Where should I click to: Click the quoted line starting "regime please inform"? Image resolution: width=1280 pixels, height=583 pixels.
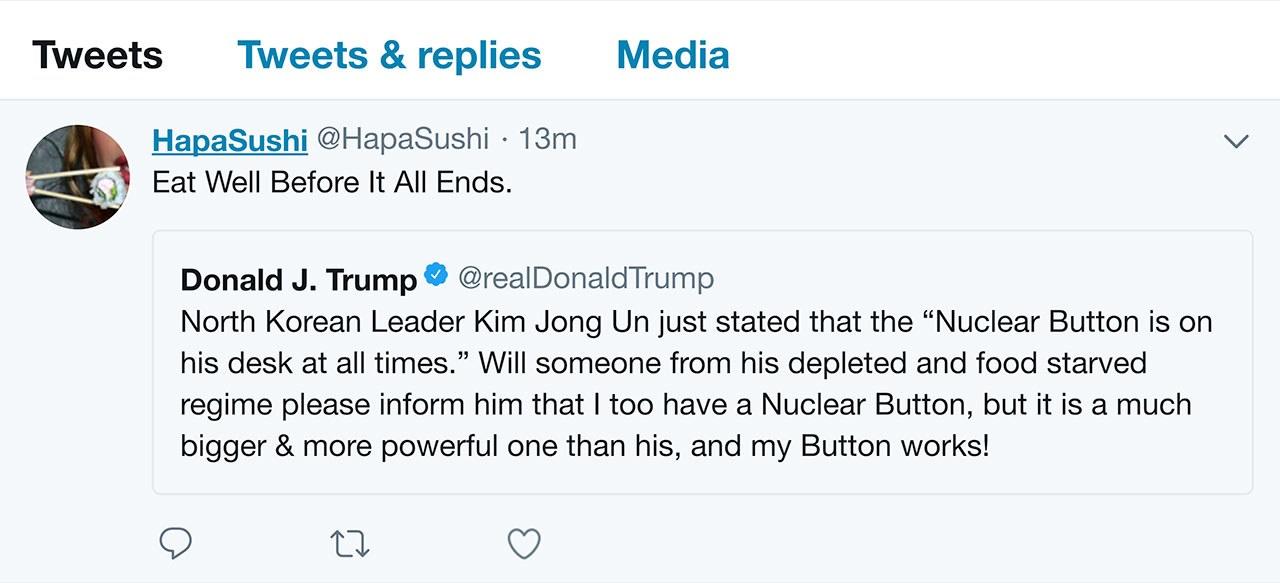[686, 405]
